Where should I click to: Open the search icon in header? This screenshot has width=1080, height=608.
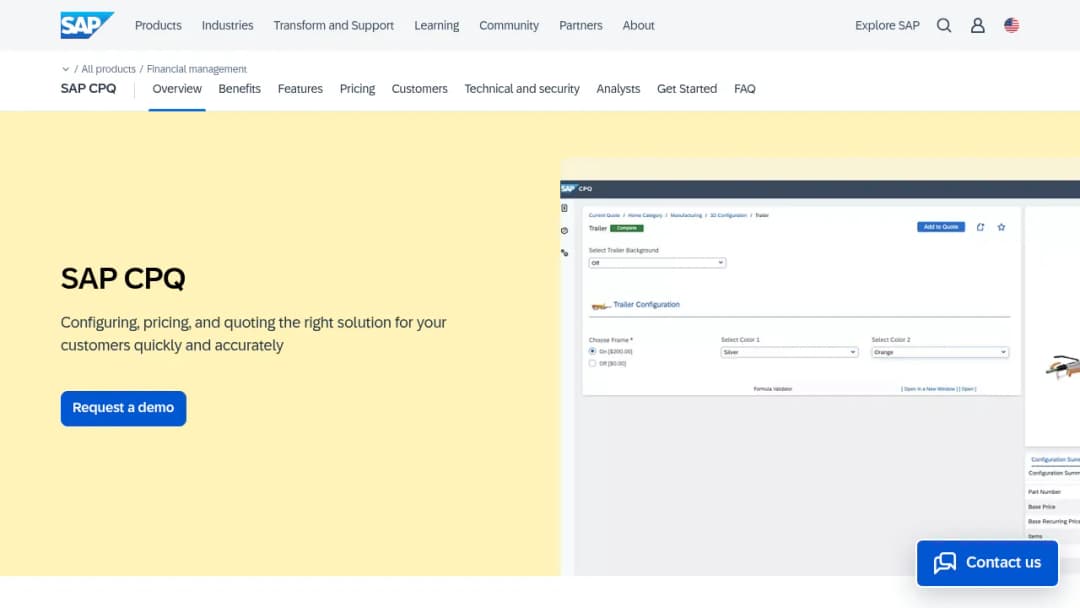pyautogui.click(x=944, y=25)
